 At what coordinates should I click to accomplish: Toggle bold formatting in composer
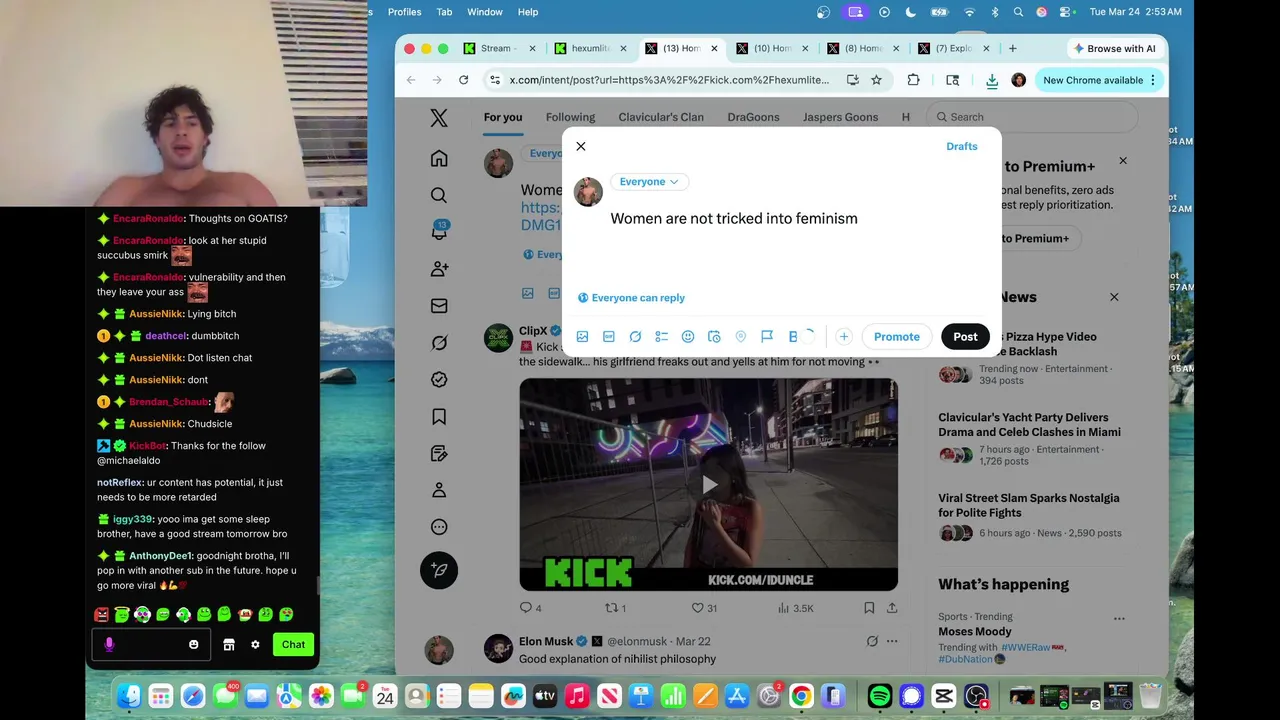[x=793, y=337]
